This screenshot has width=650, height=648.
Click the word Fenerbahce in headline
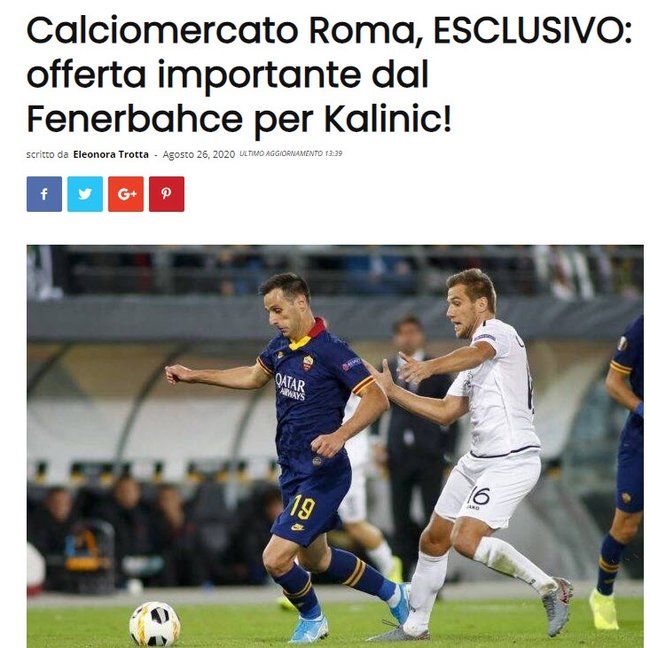click(134, 118)
